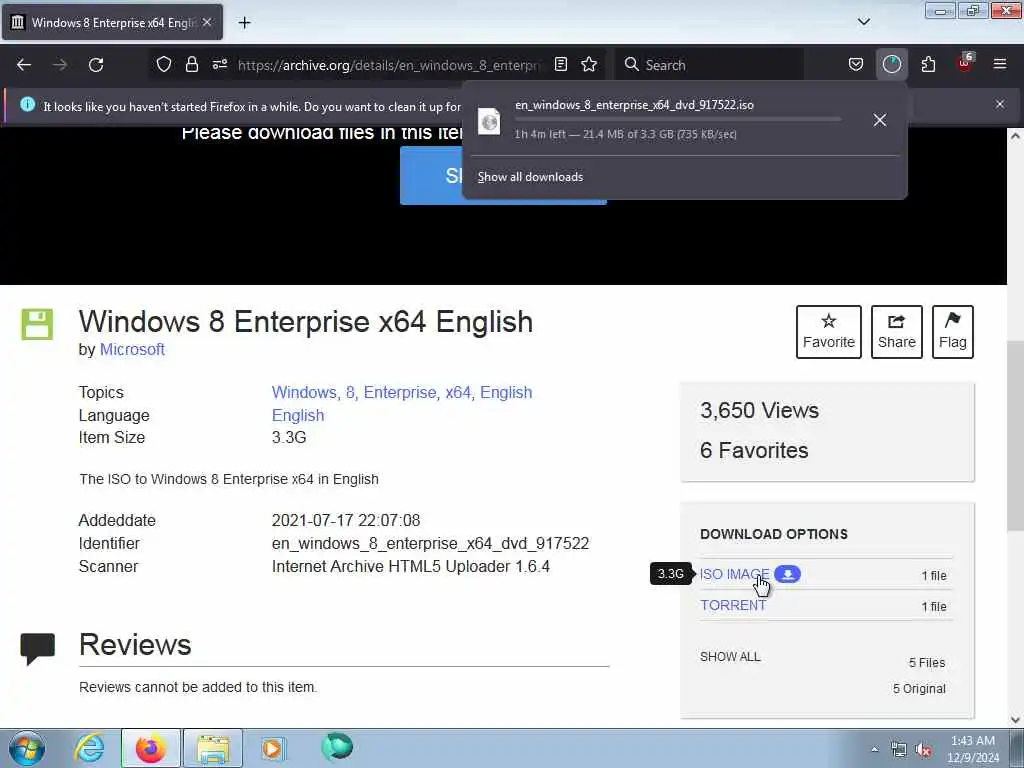Viewport: 1024px width, 768px height.
Task: Click the Favorite button
Action: (829, 332)
